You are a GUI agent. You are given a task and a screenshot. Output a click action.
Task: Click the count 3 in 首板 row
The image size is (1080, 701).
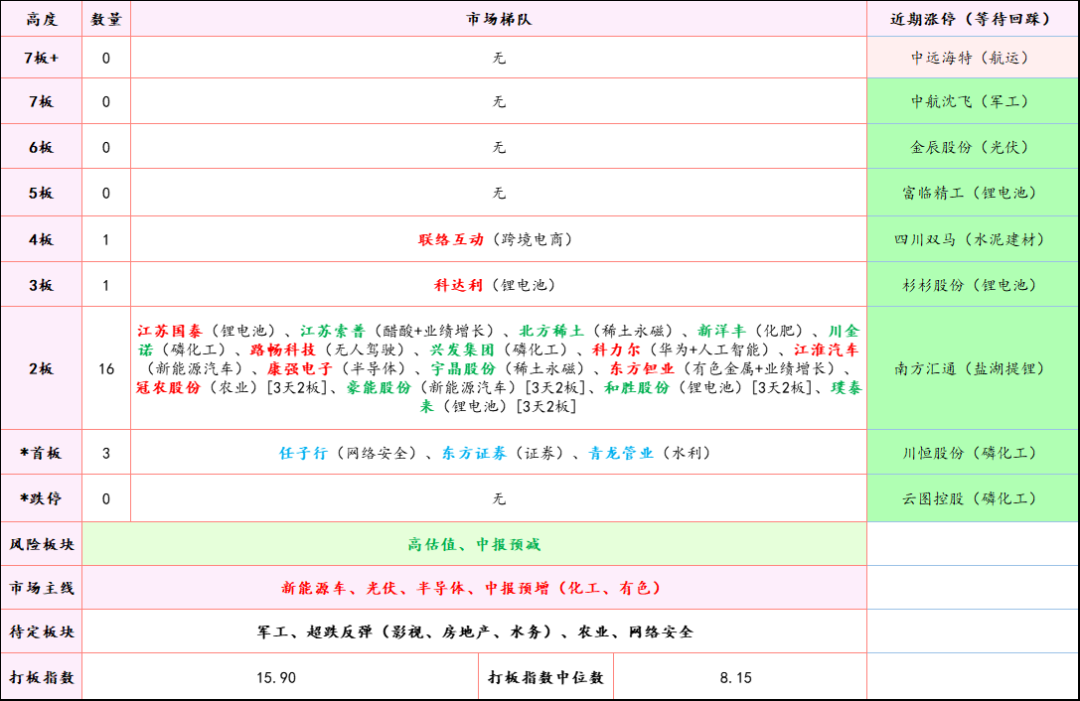106,454
